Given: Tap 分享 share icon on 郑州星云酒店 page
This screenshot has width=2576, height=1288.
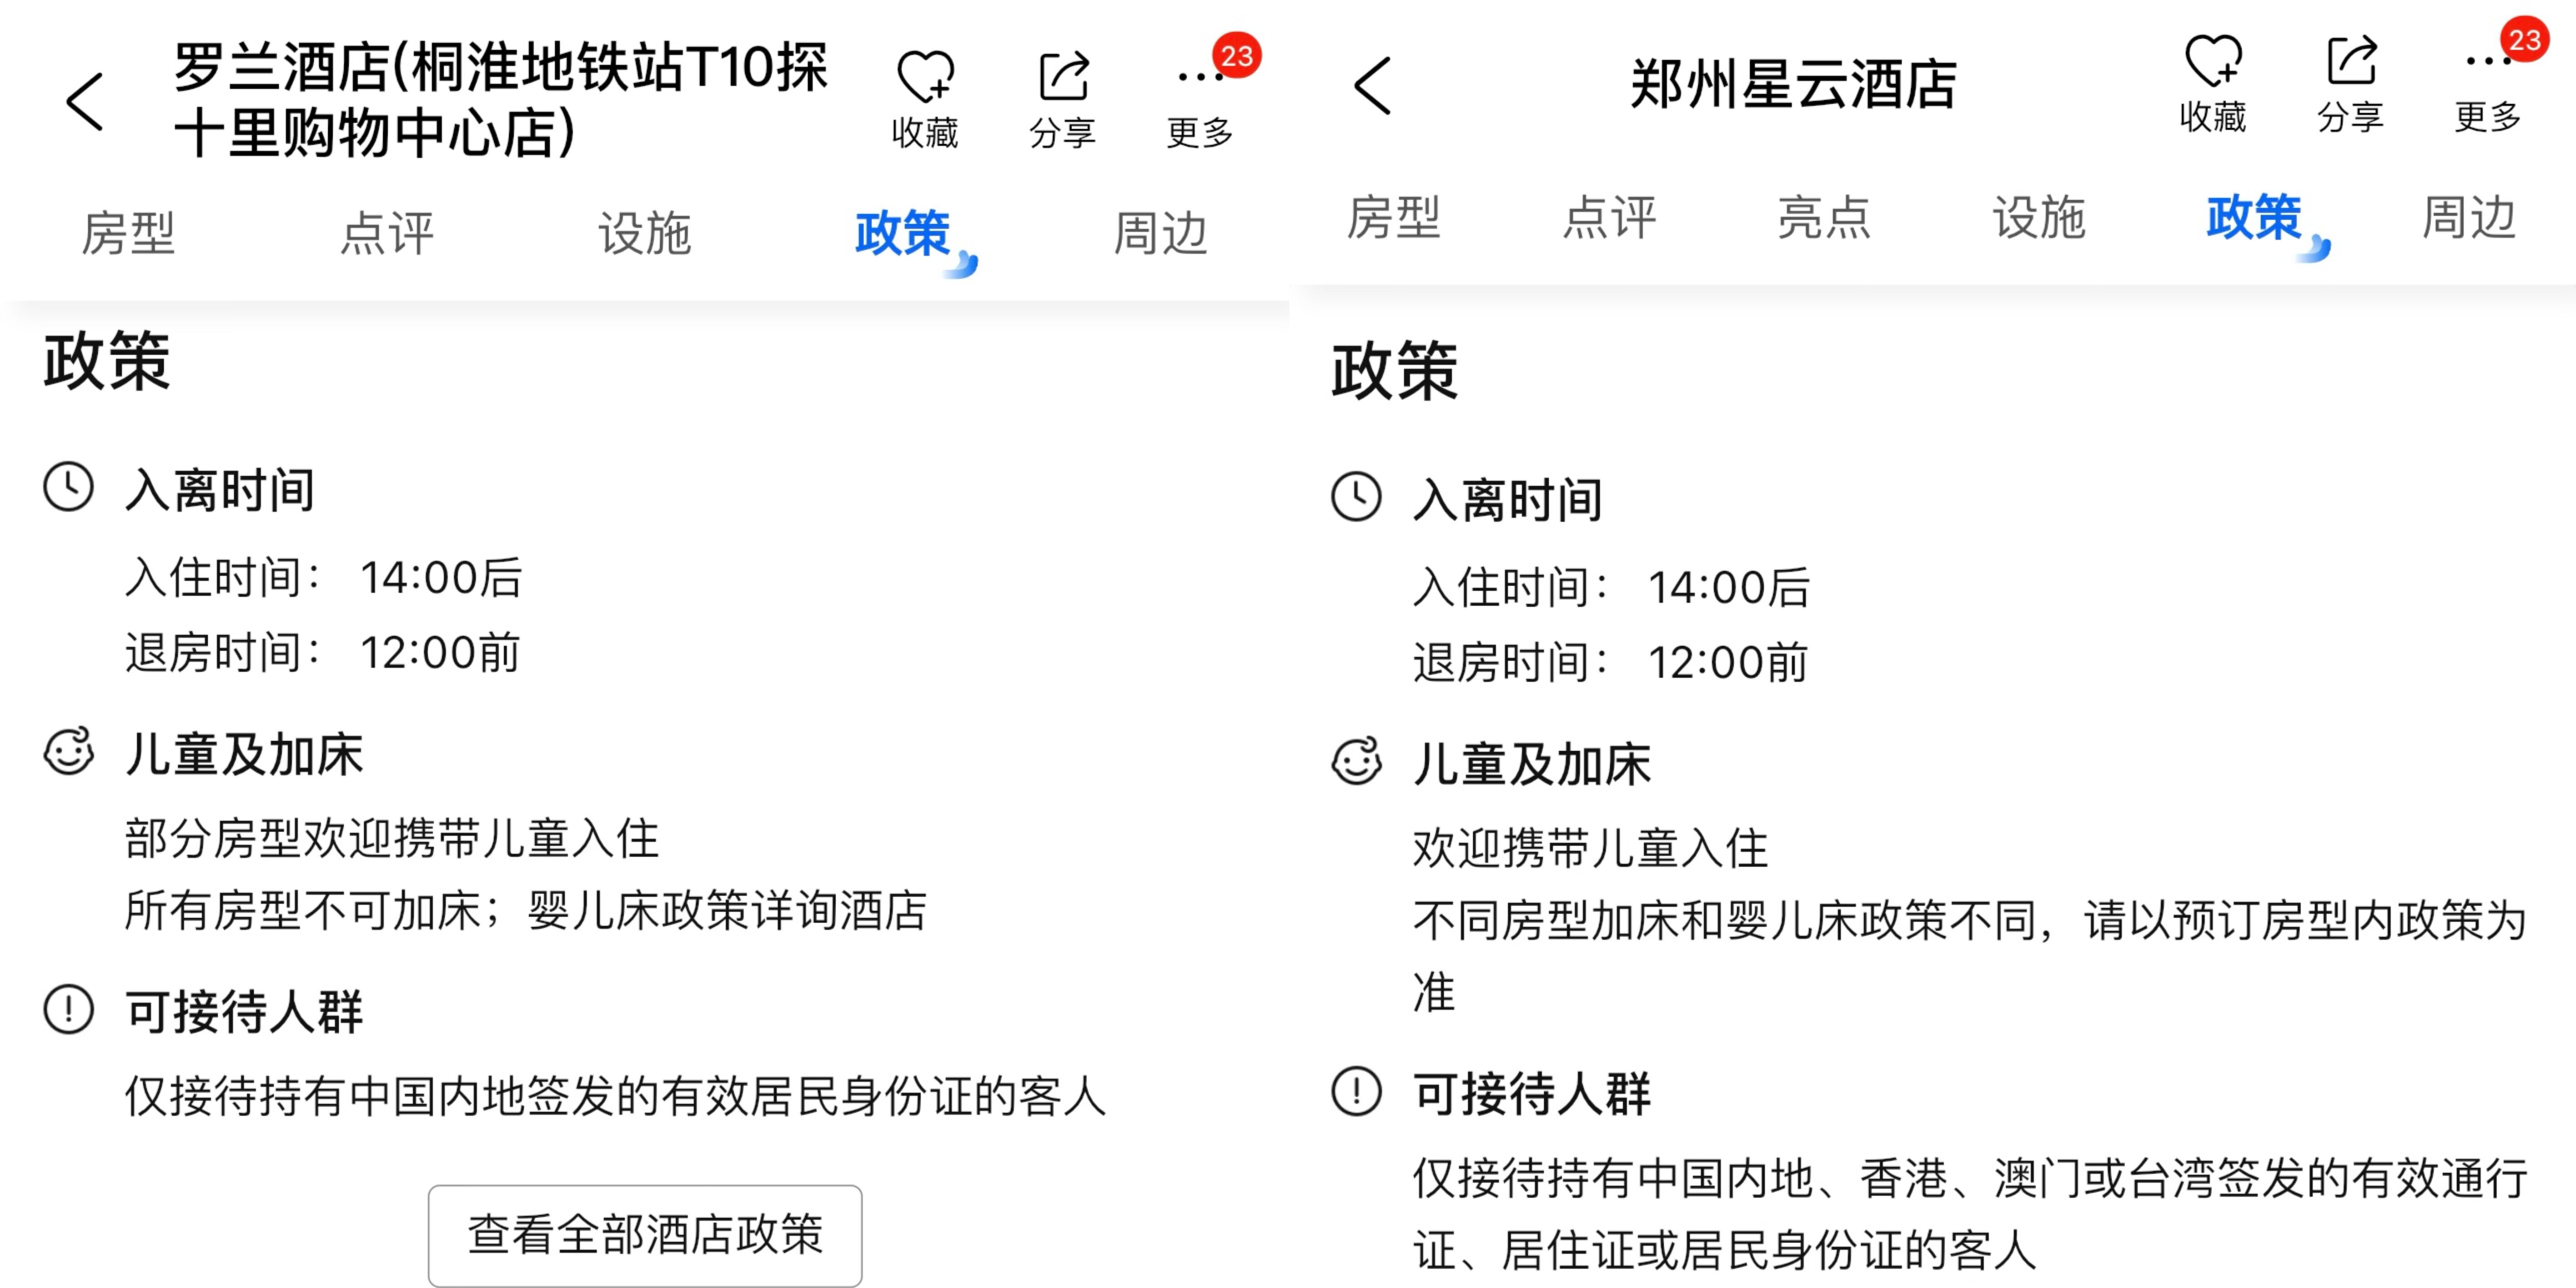Looking at the screenshot, I should click(2350, 61).
